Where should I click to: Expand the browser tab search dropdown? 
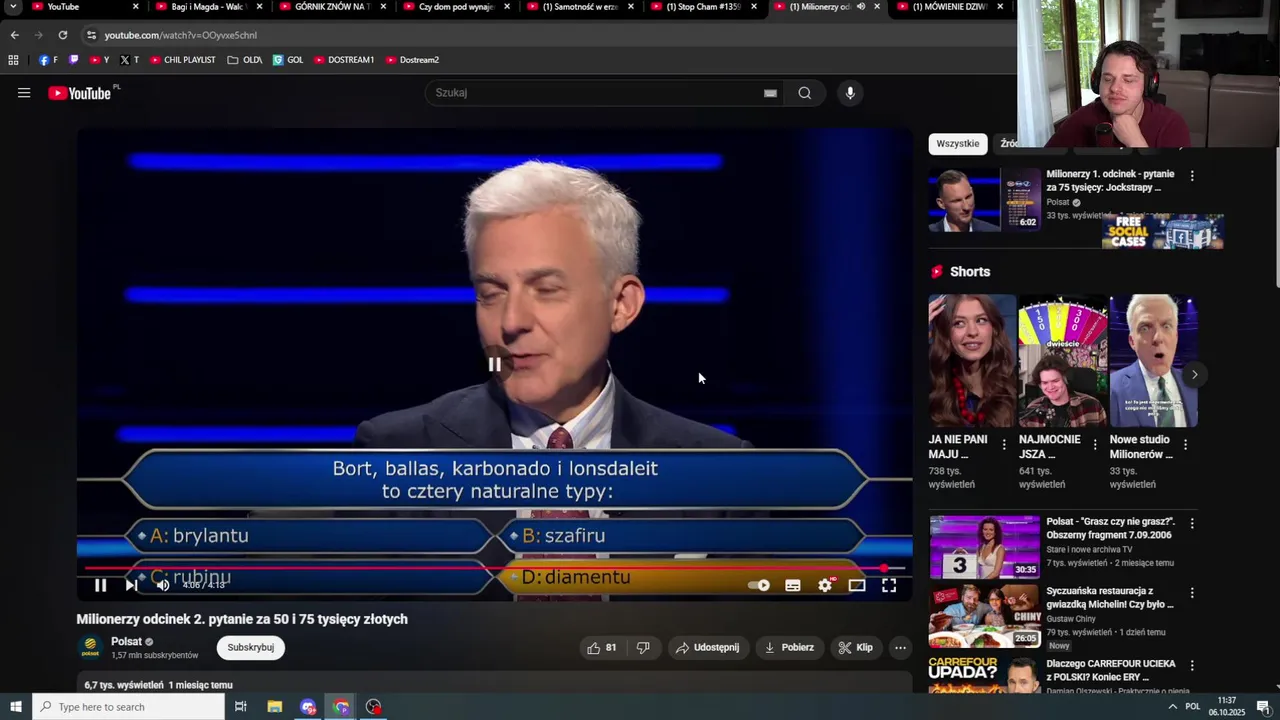(13, 7)
